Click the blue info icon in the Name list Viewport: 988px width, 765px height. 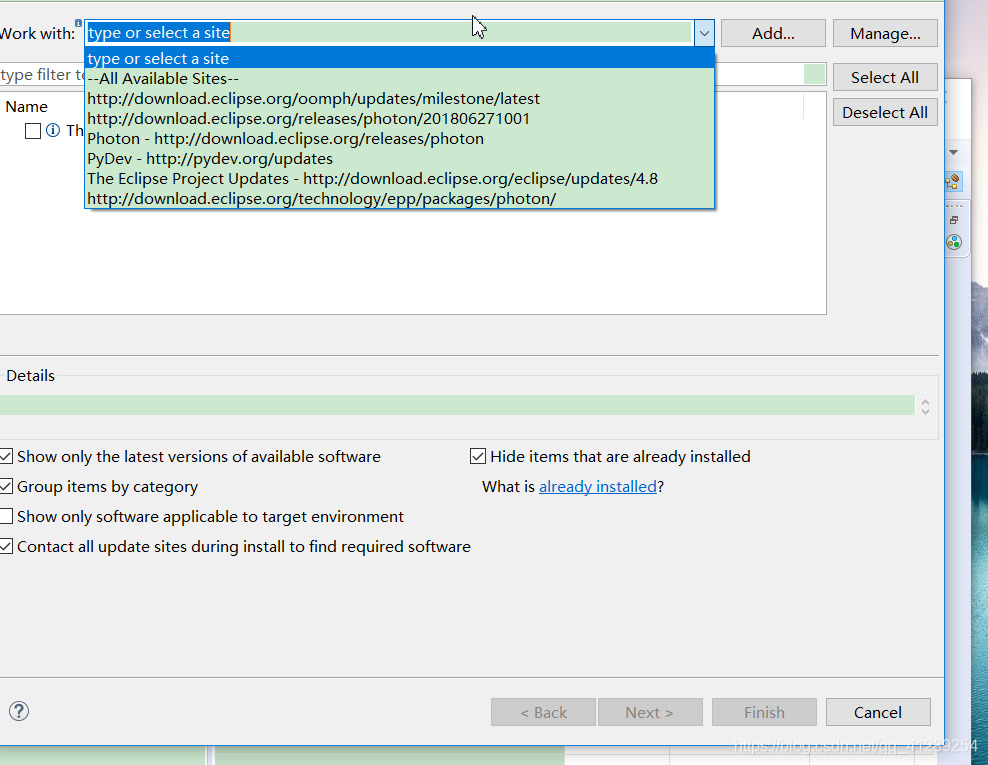click(53, 130)
